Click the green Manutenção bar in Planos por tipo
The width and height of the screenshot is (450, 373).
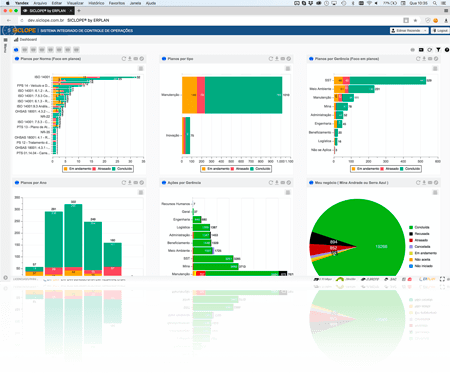tap(243, 95)
